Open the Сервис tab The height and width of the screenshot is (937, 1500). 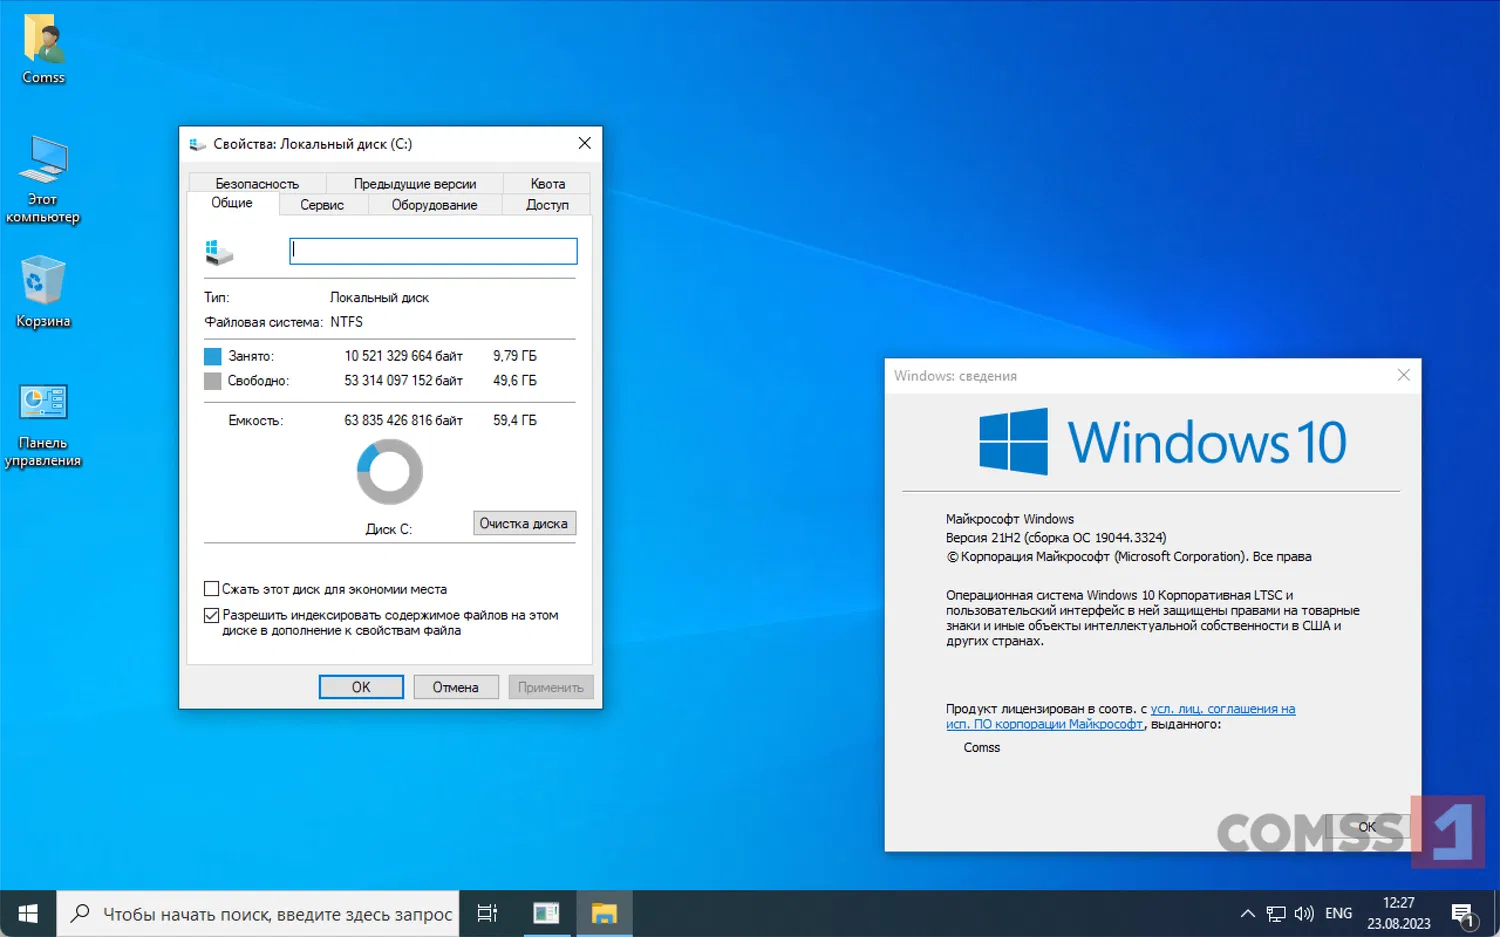pos(322,205)
